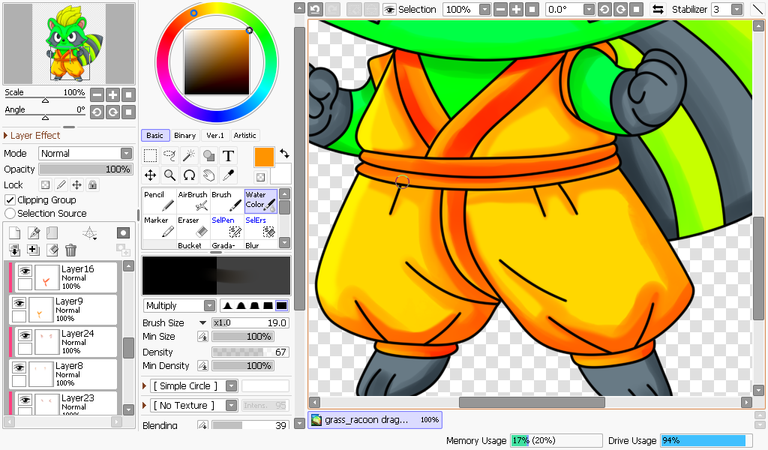768x450 pixels.
Task: Click the transparent color button
Action: [x=261, y=177]
